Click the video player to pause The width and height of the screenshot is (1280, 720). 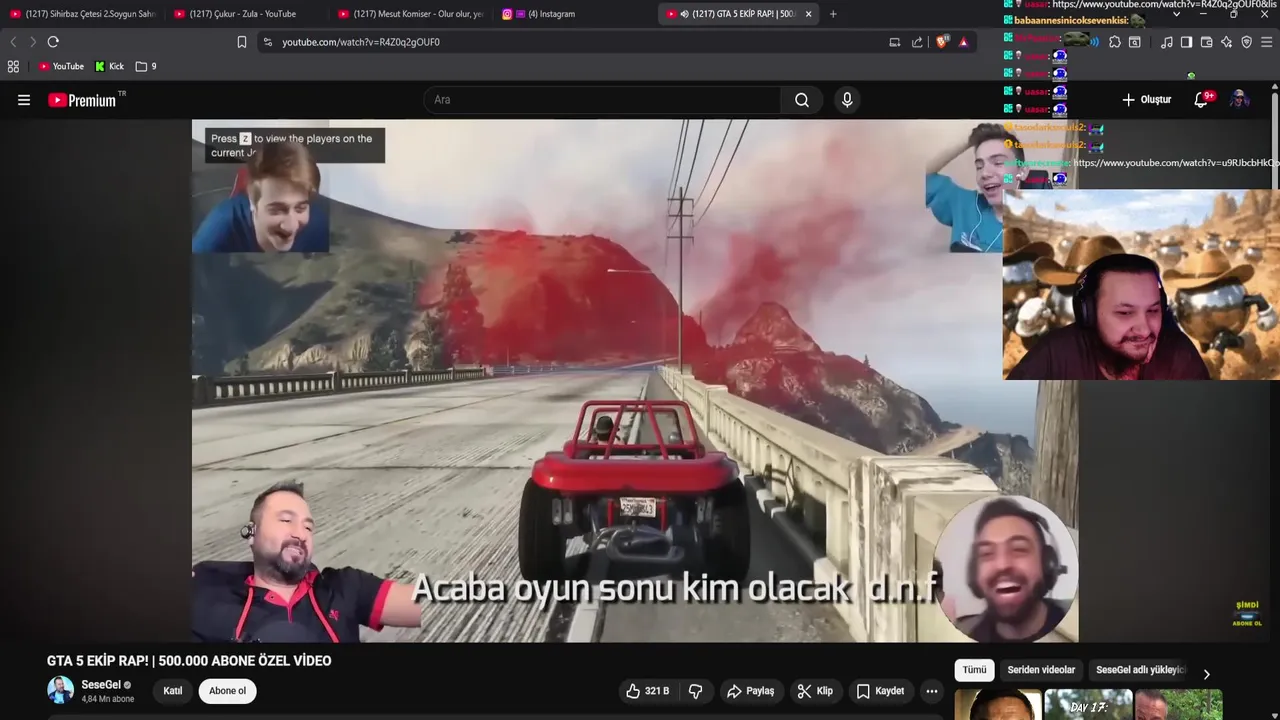click(x=634, y=380)
